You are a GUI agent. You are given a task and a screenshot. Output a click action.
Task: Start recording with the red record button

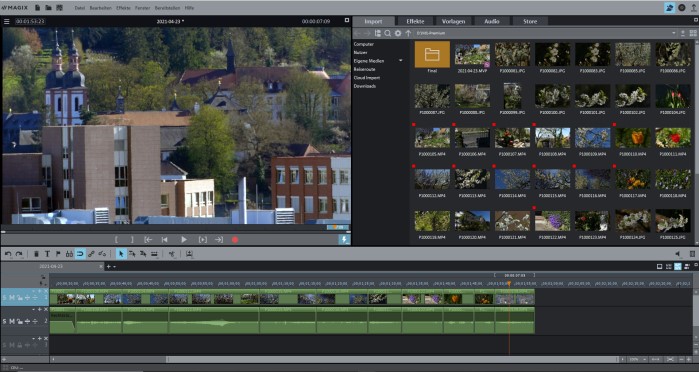click(235, 240)
